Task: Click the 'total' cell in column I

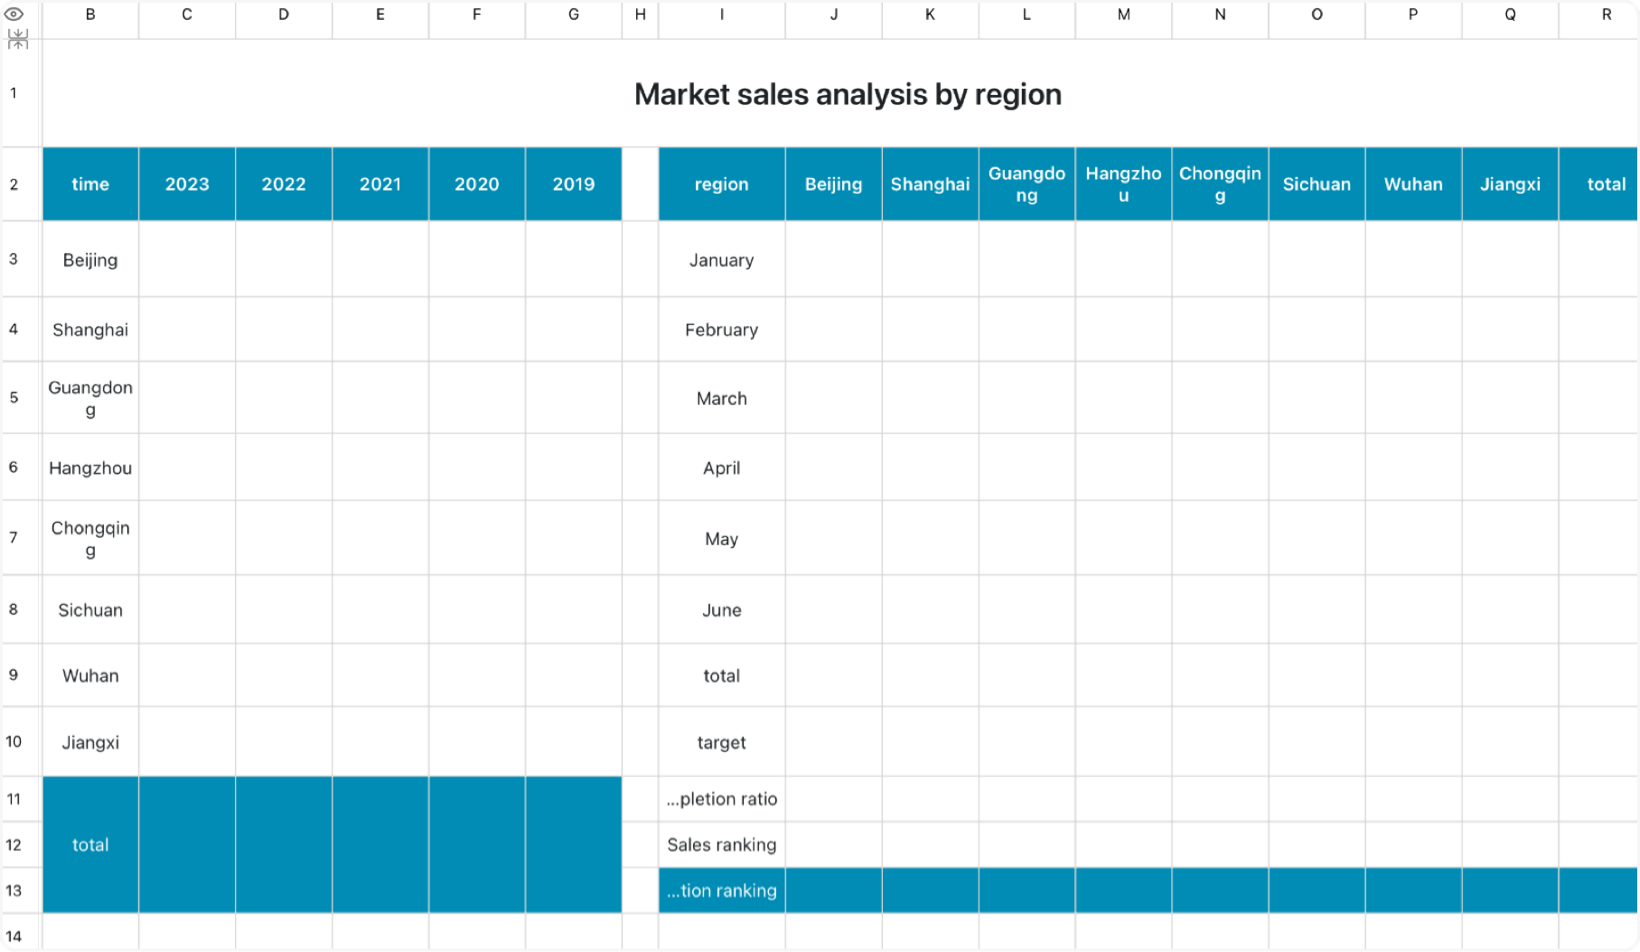Action: (x=722, y=676)
